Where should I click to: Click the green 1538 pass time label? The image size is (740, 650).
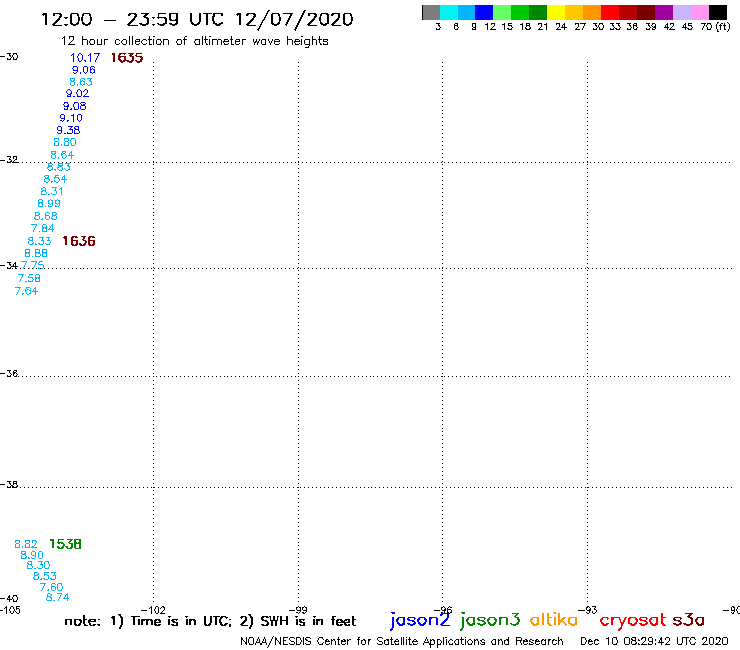(65, 544)
